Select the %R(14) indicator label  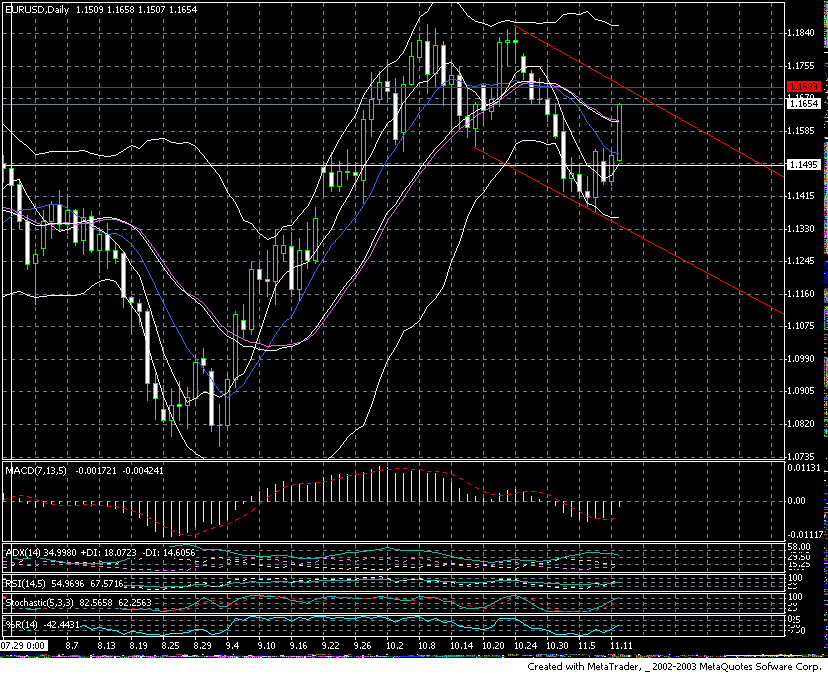(22, 625)
